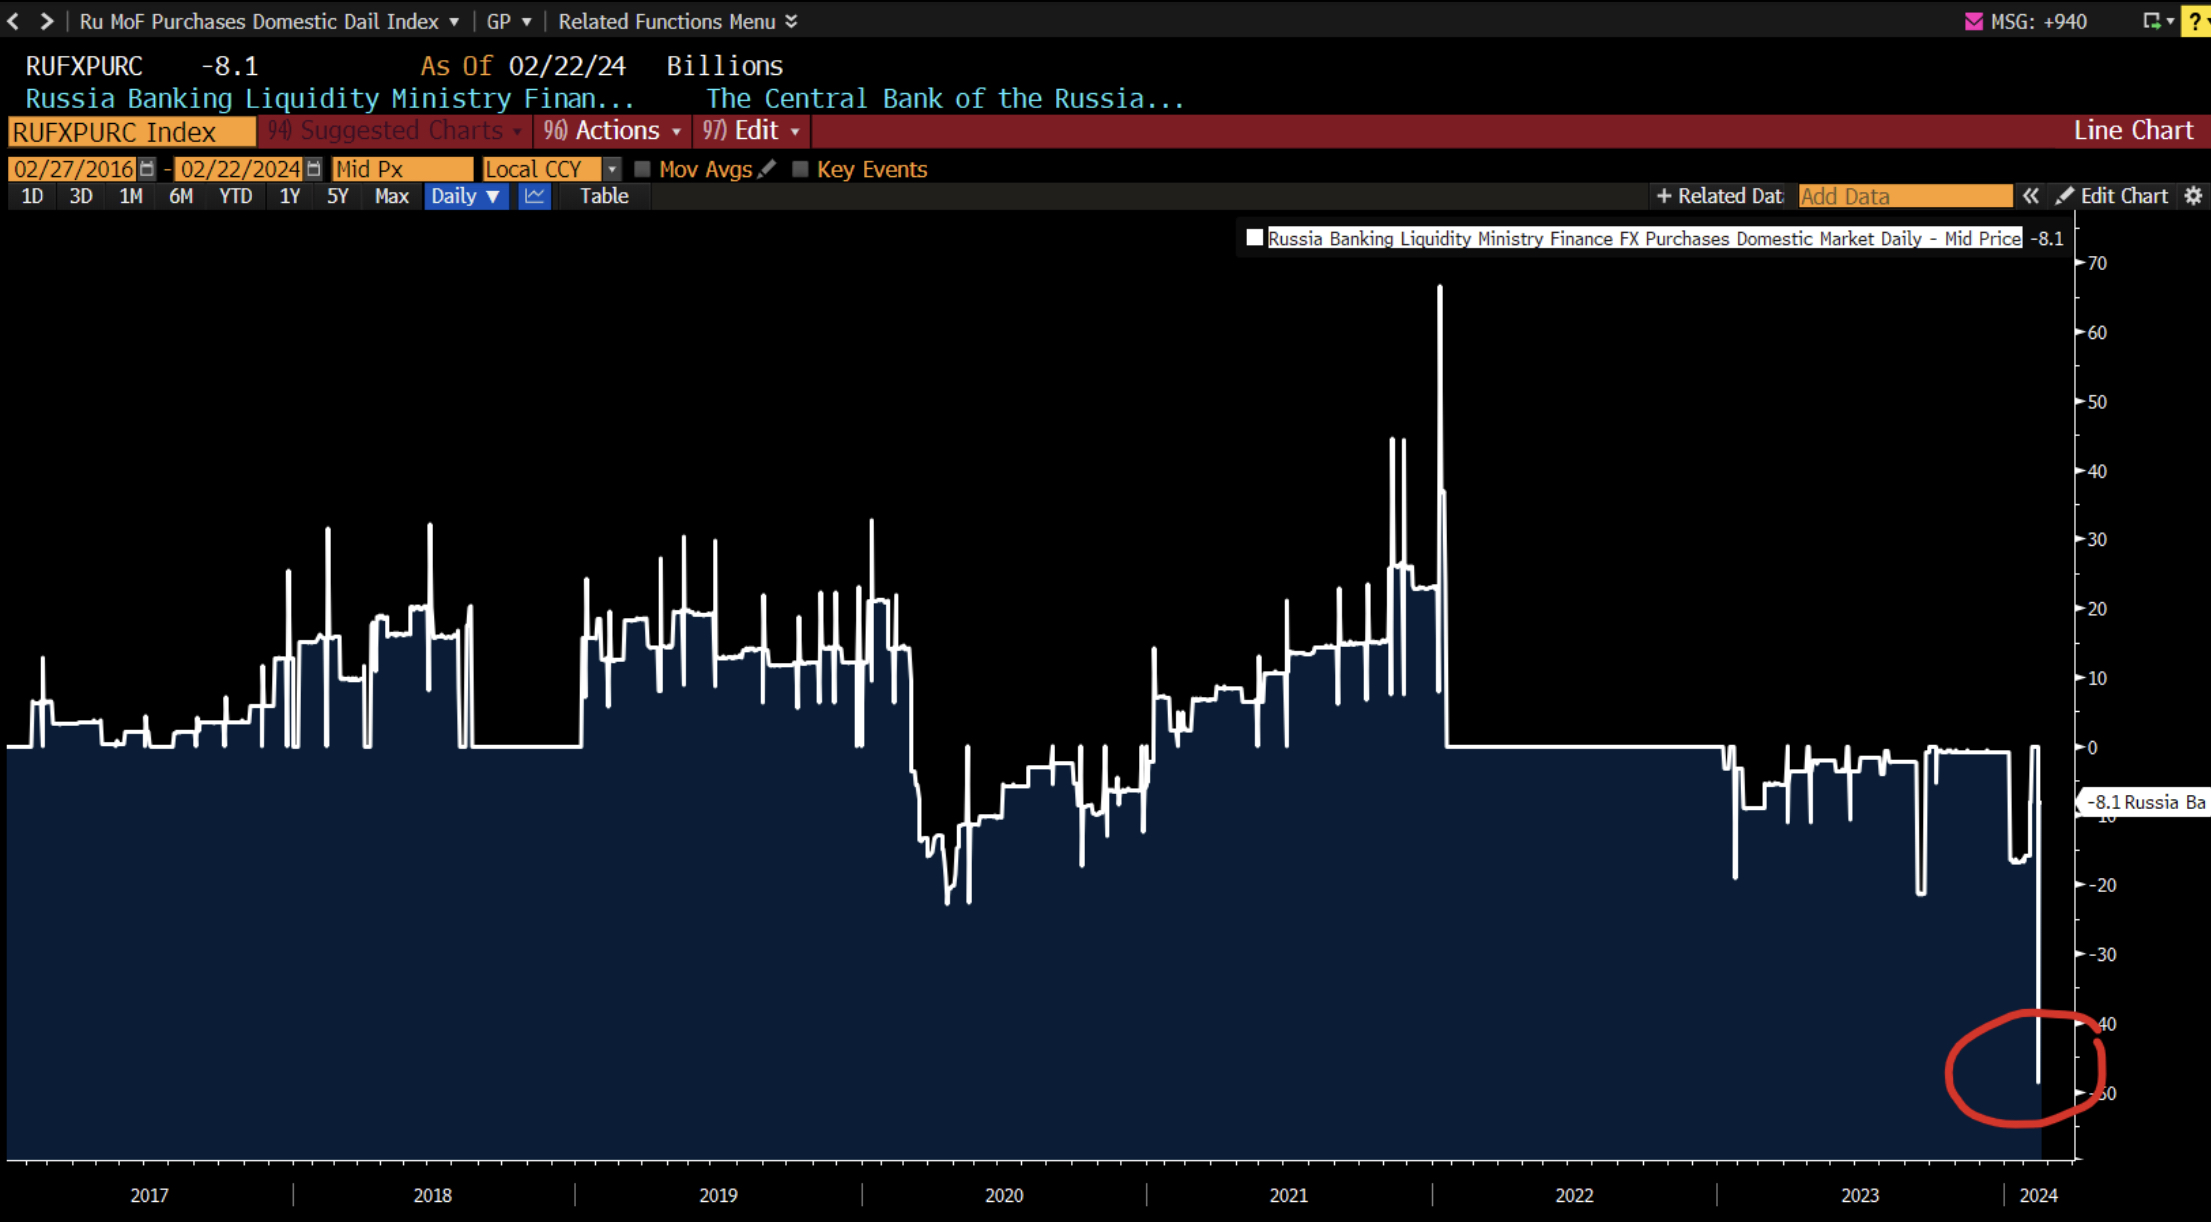The image size is (2211, 1222).
Task: Click the yellow help question mark icon
Action: click(x=2196, y=21)
